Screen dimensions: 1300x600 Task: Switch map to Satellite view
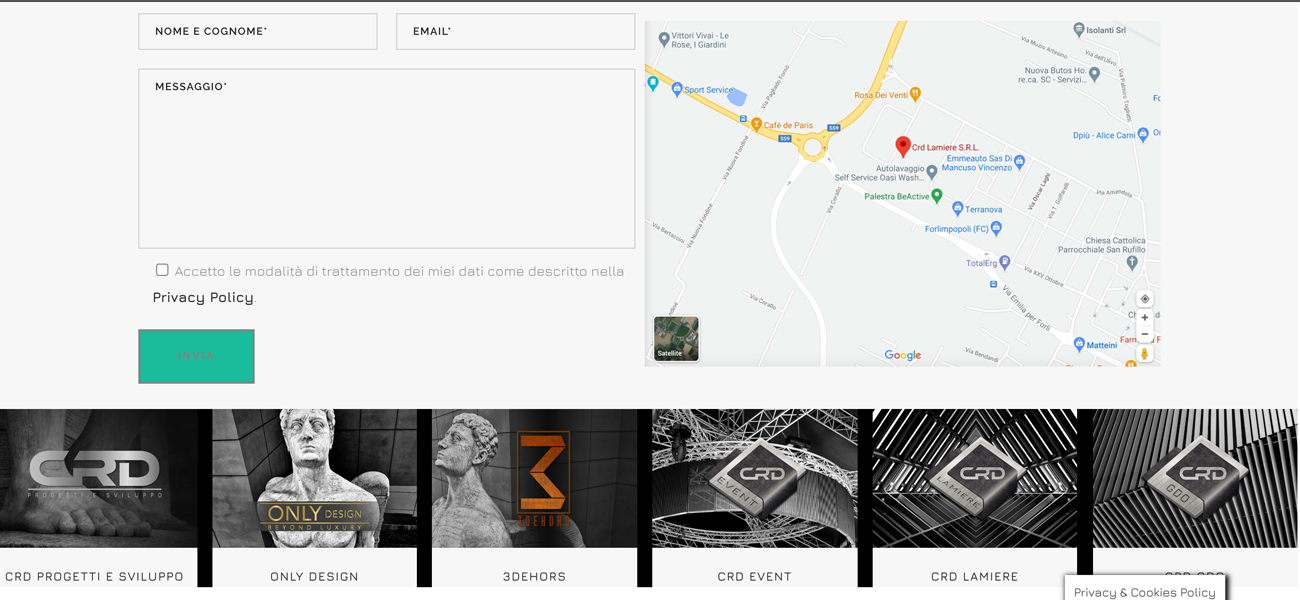point(676,339)
